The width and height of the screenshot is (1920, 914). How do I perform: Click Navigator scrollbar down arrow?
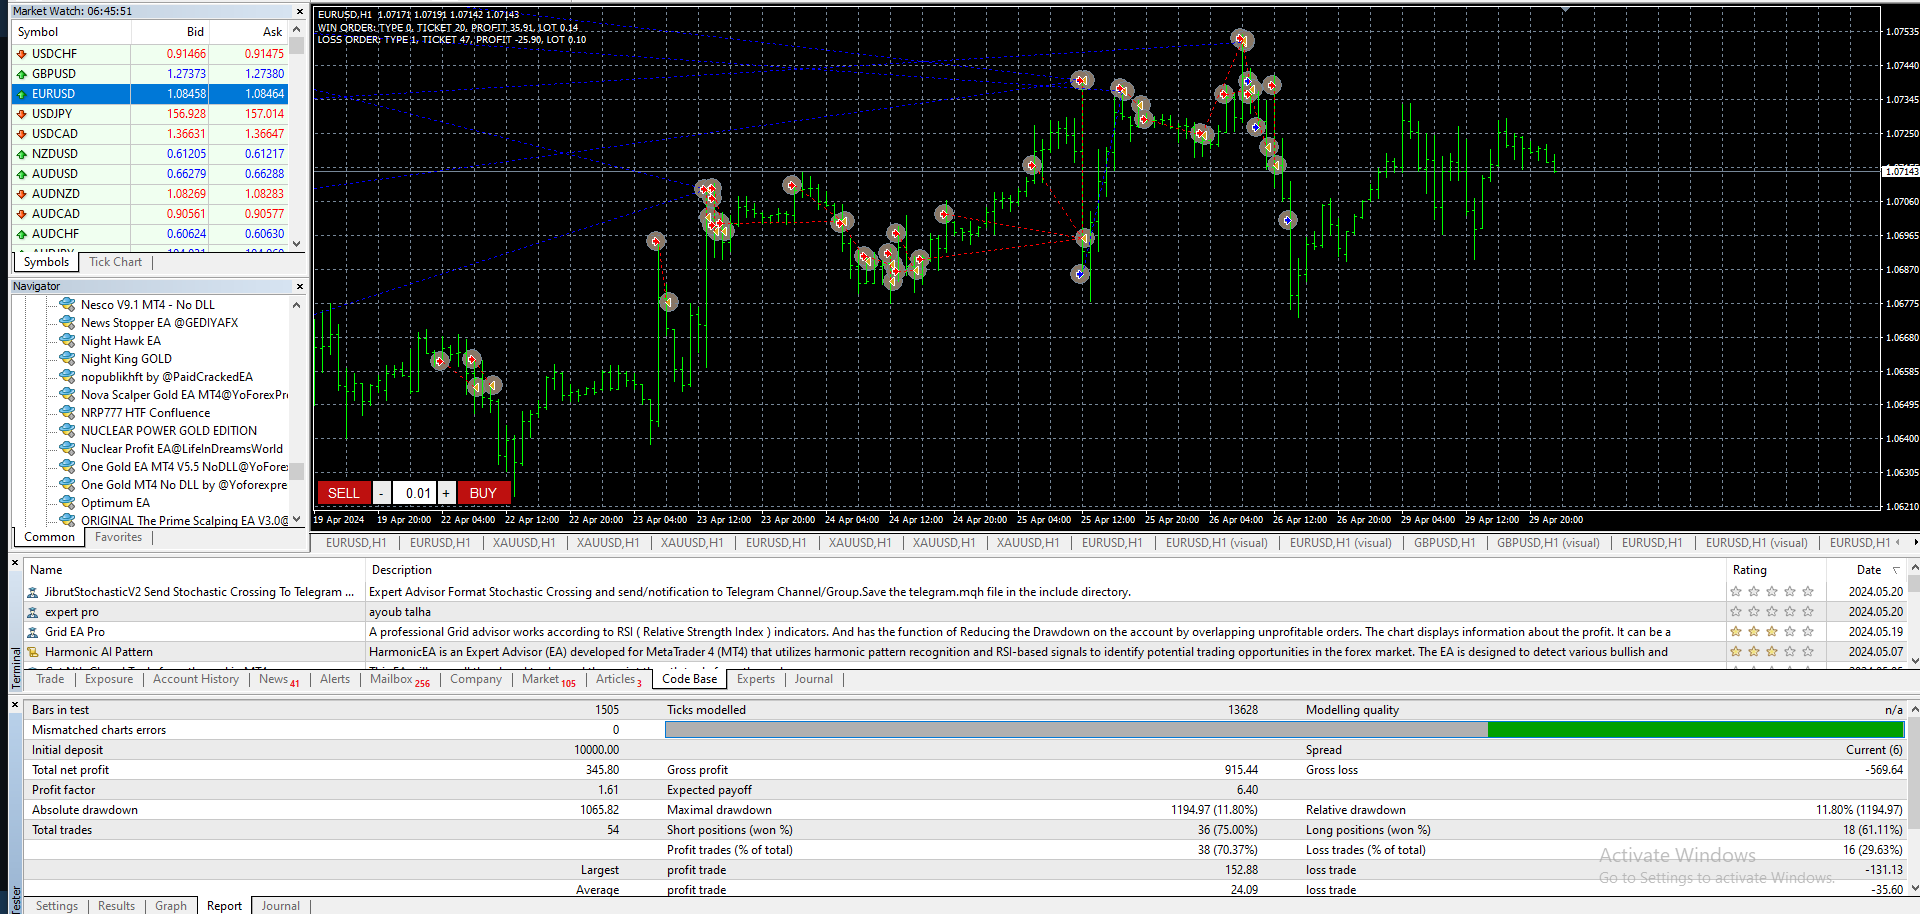296,519
